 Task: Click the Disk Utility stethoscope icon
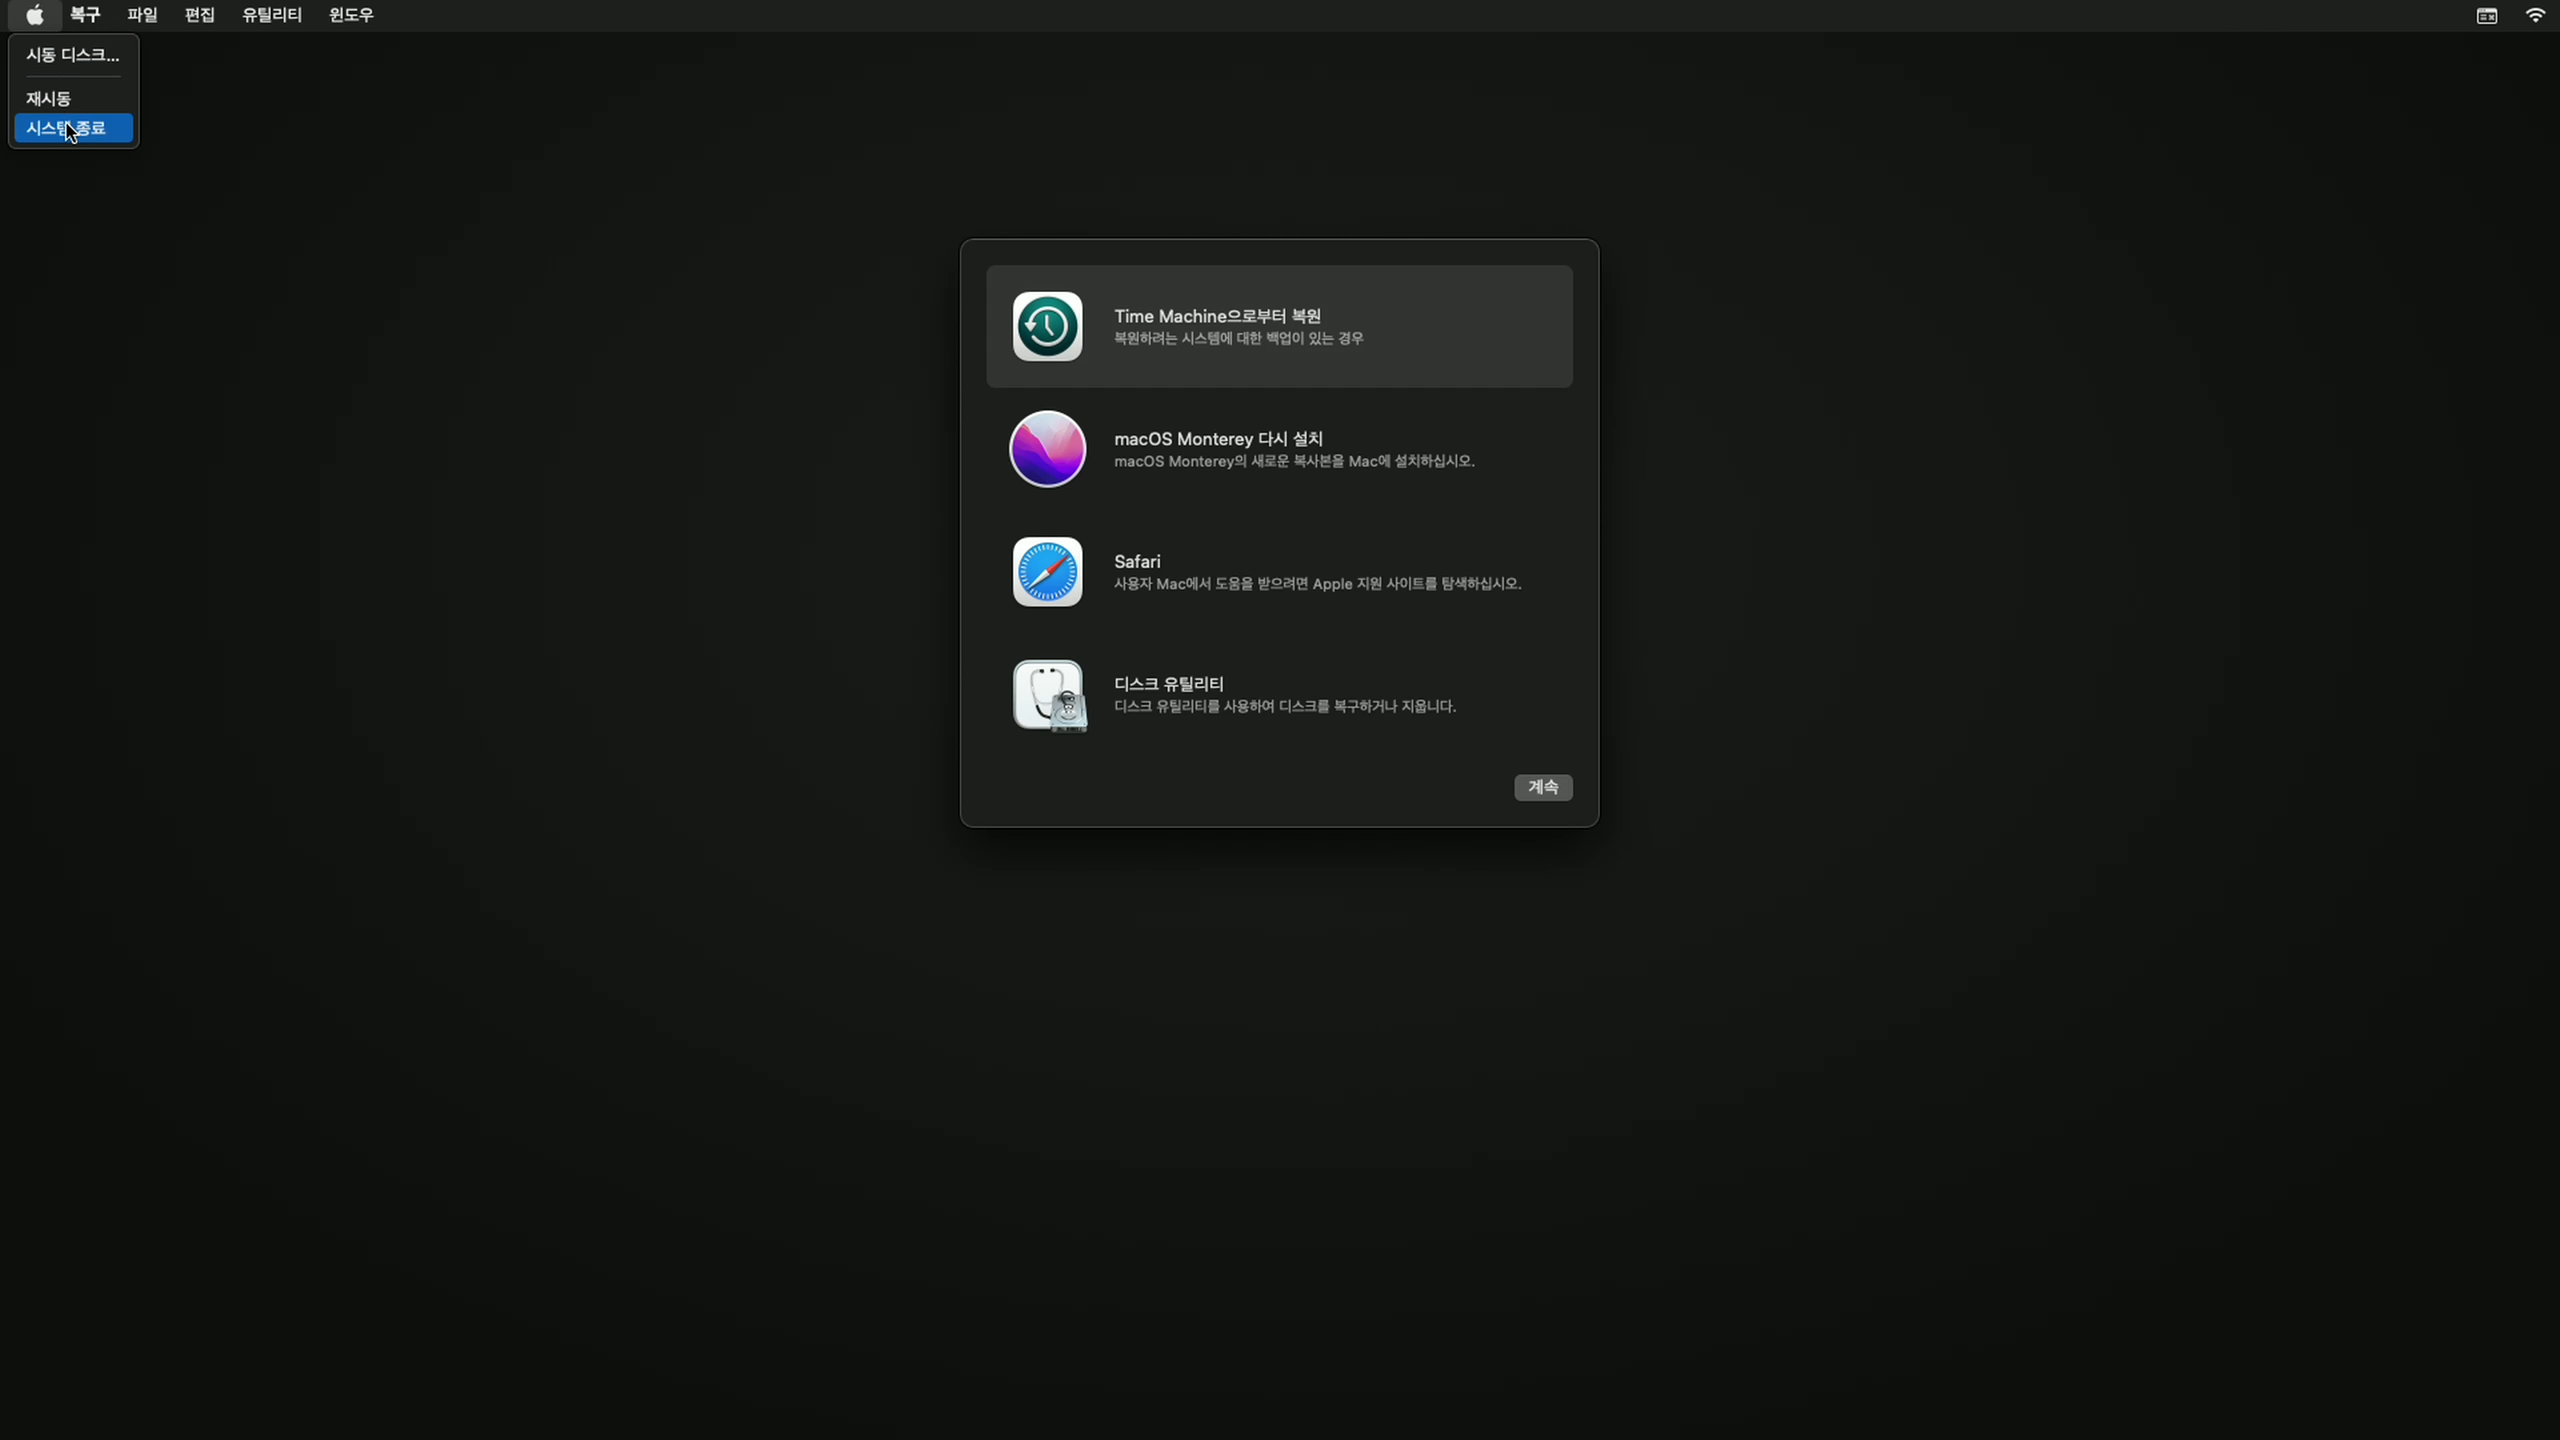point(1047,695)
